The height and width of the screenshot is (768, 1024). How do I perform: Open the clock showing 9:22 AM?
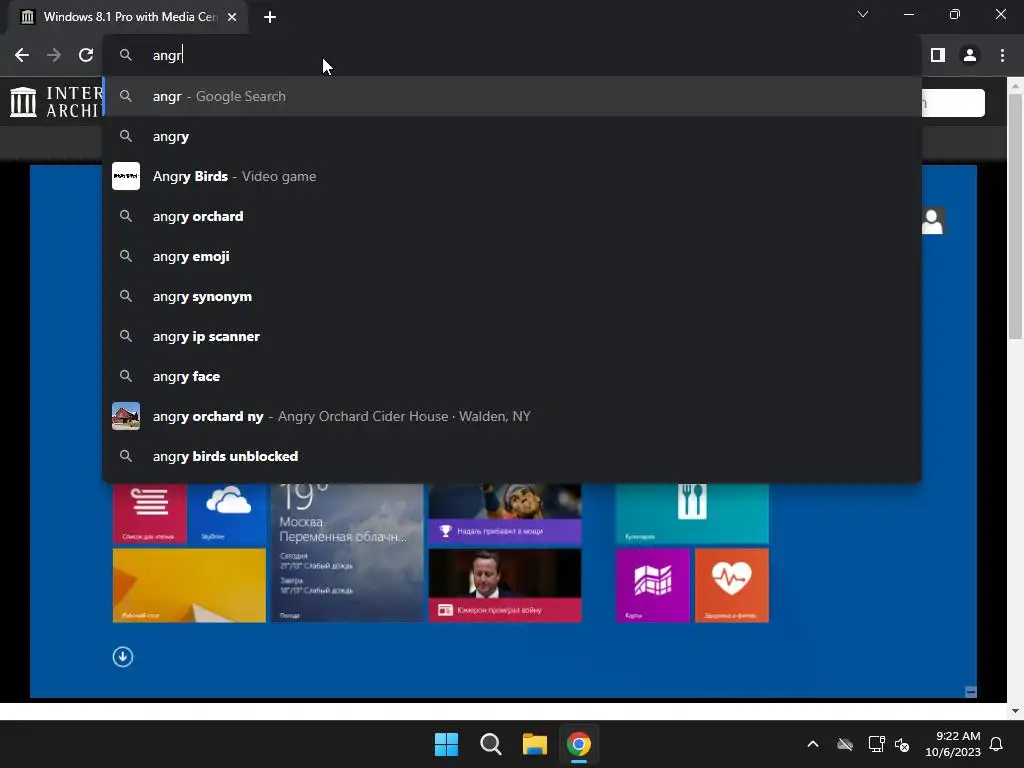953,744
